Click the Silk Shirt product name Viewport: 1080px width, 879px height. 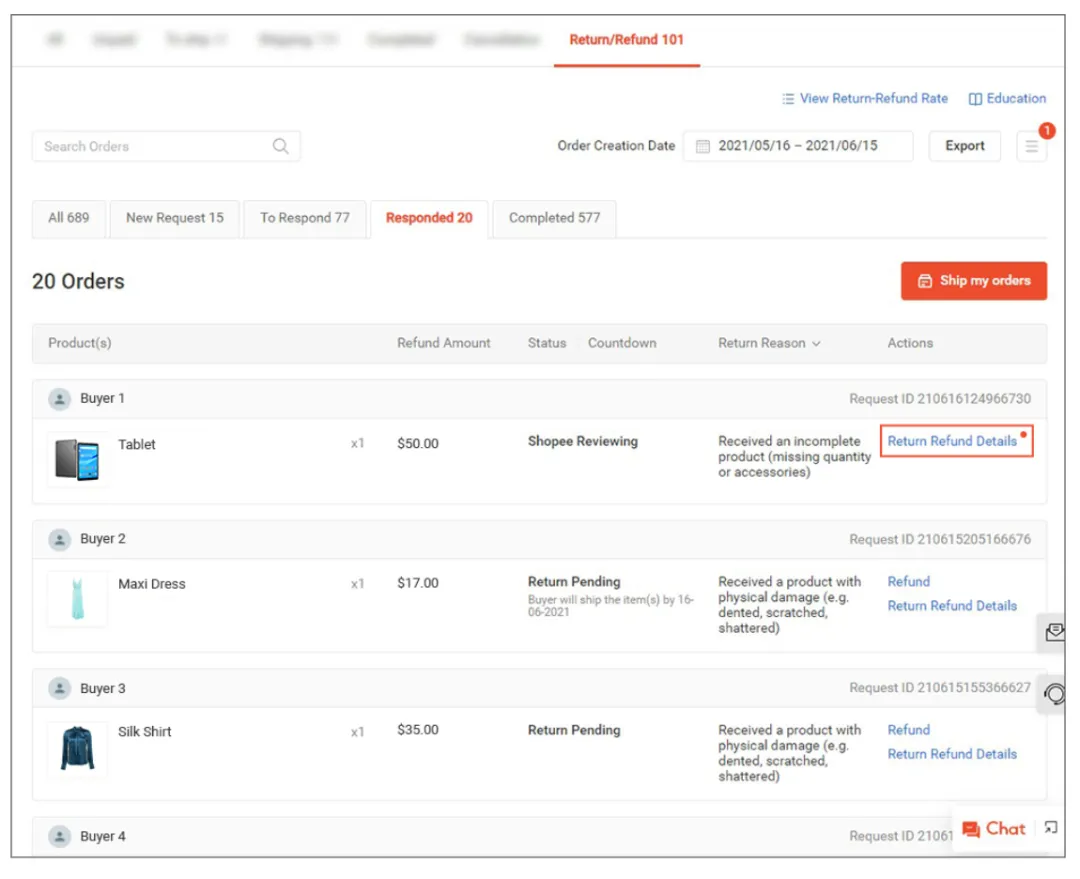(x=145, y=732)
